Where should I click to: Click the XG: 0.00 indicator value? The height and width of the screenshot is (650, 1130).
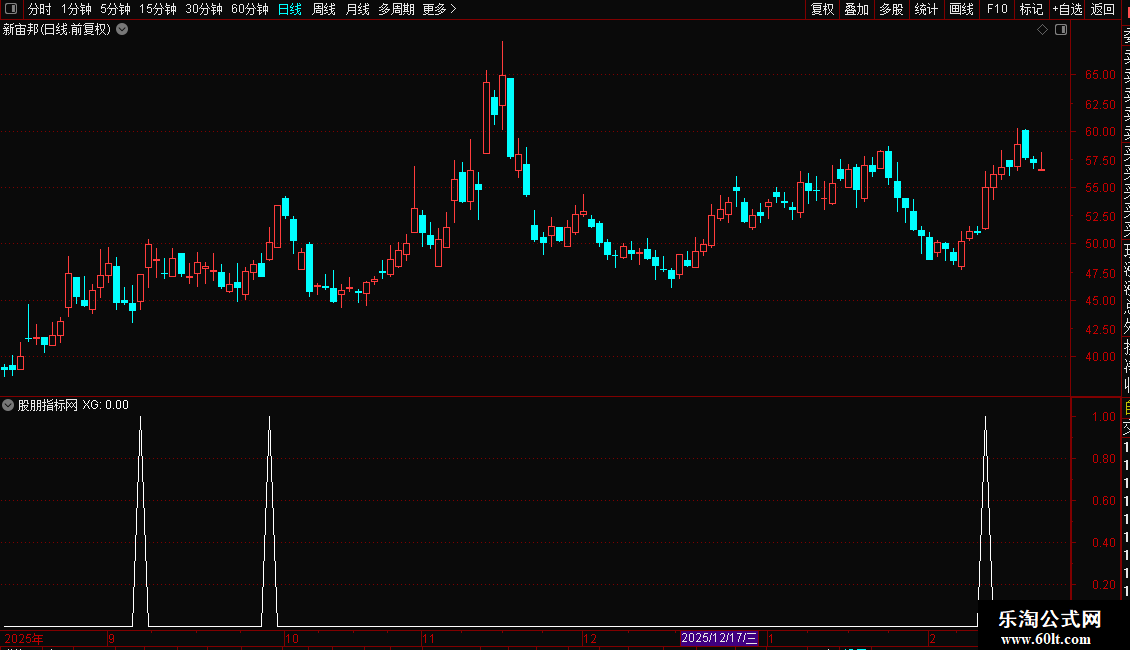[x=105, y=405]
